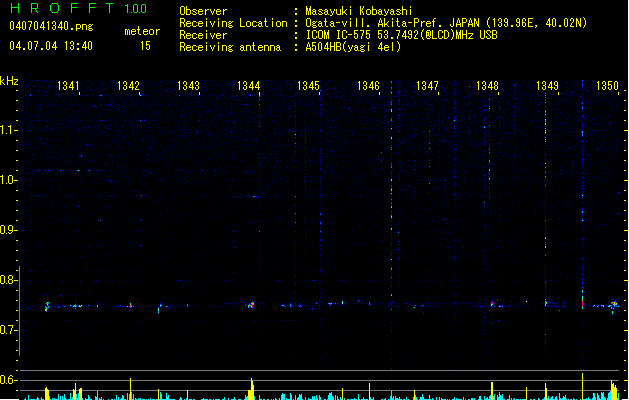629x400 pixels.
Task: Click the 1346 time marker
Action: [368, 85]
